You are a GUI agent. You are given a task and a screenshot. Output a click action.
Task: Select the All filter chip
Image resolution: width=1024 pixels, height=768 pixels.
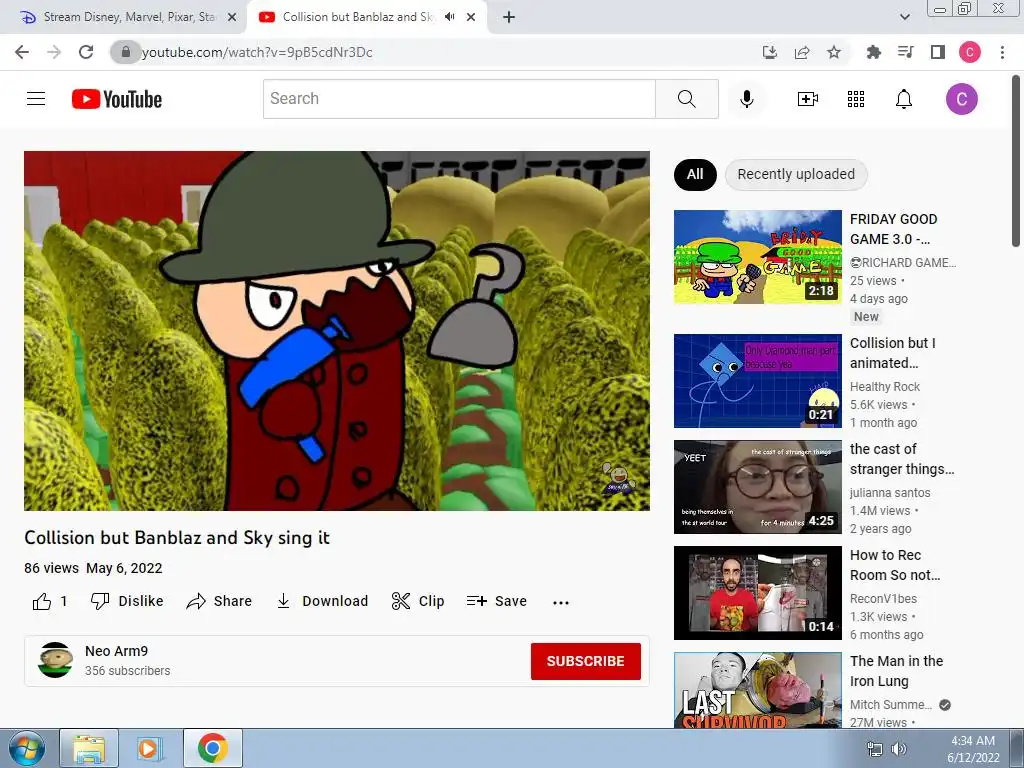[x=695, y=174]
